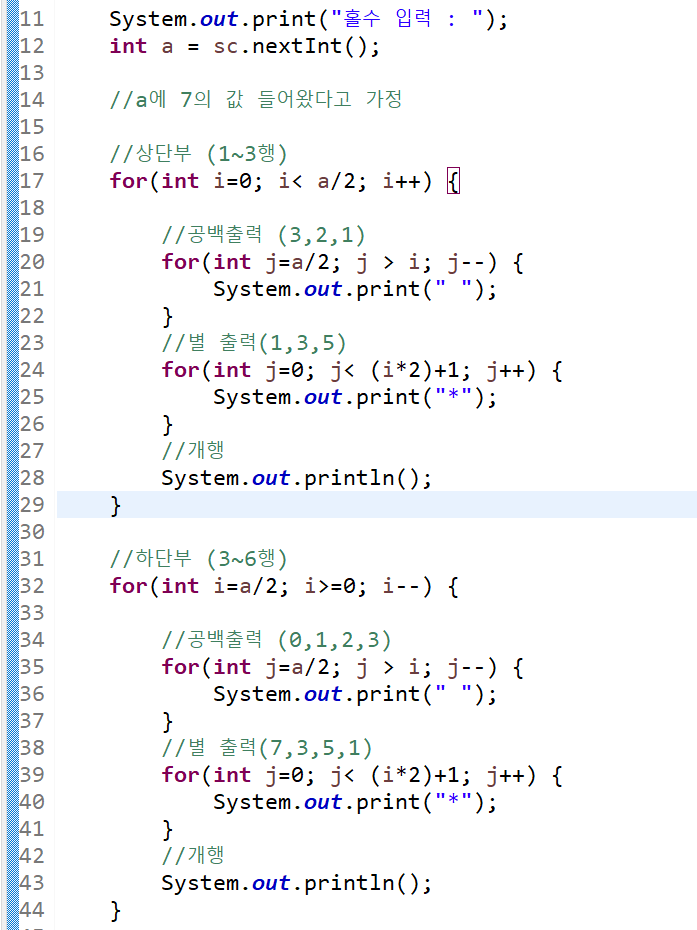Click the closing brace on line 37
Image resolution: width=697 pixels, height=930 pixels.
168,721
